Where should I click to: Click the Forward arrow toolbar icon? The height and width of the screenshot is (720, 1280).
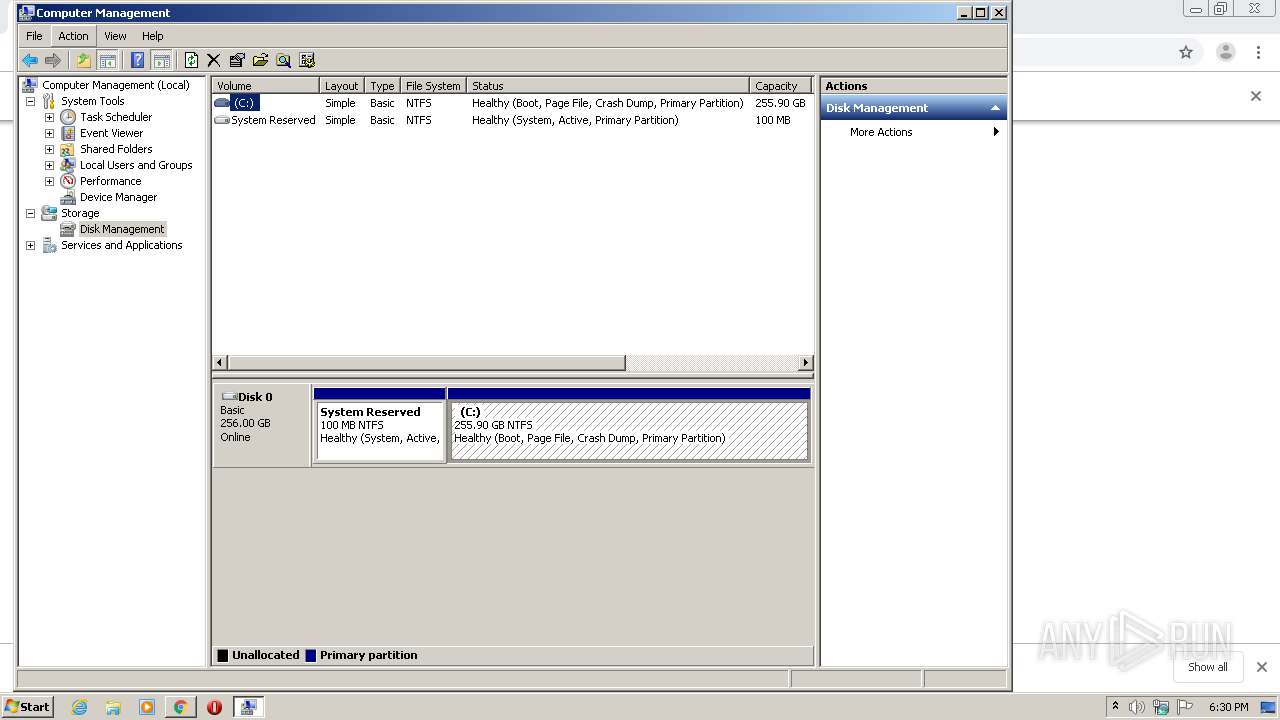53,60
